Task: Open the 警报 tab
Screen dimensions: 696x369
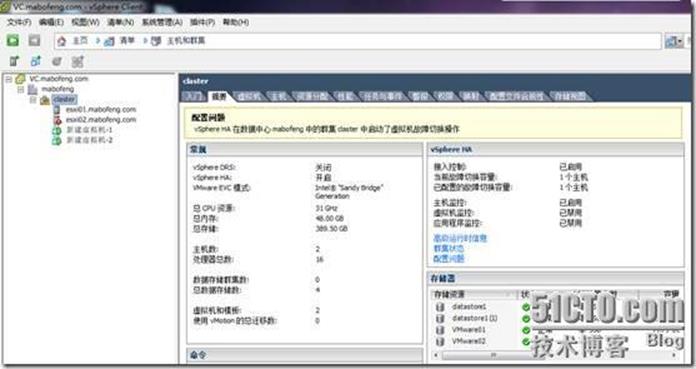Action: coord(420,96)
